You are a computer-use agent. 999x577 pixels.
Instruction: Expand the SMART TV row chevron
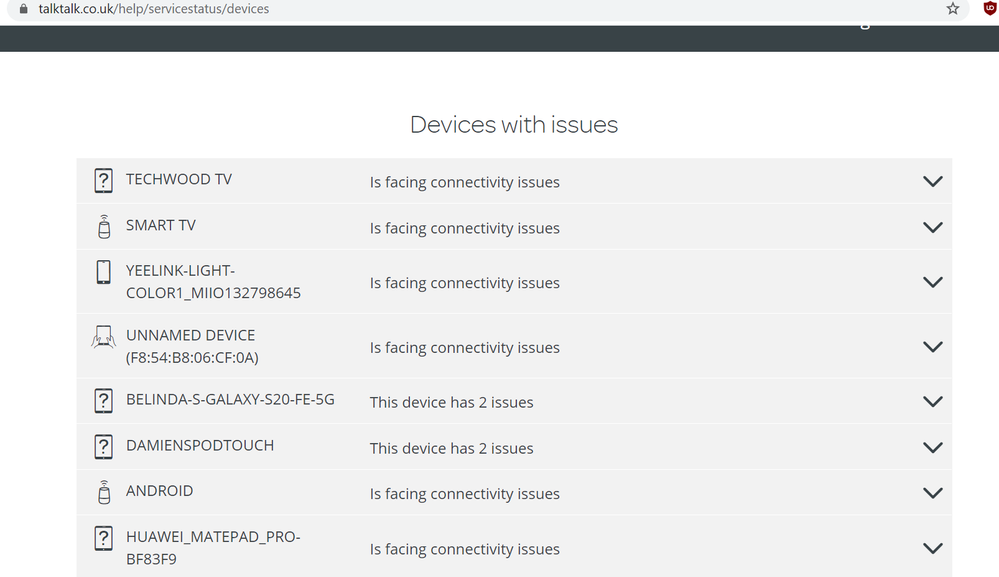[x=933, y=227]
